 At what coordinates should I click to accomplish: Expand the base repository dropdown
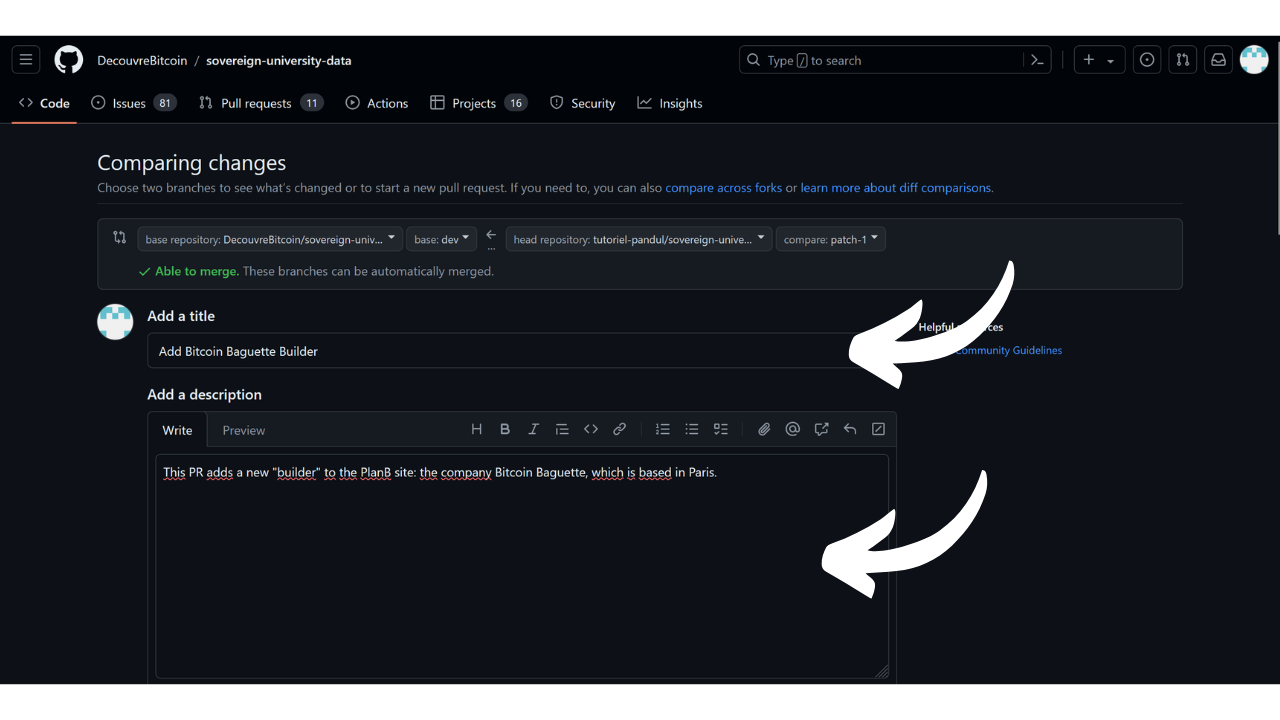click(270, 239)
